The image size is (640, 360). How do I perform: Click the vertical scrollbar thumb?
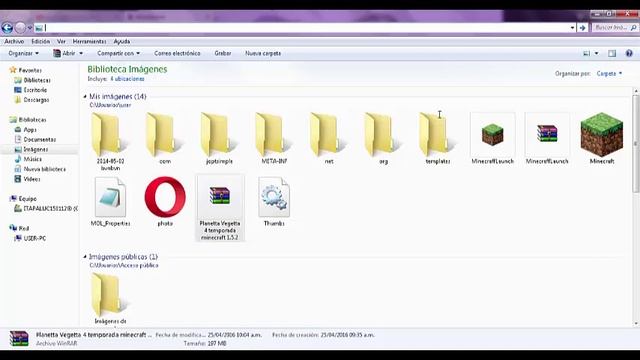click(x=636, y=144)
